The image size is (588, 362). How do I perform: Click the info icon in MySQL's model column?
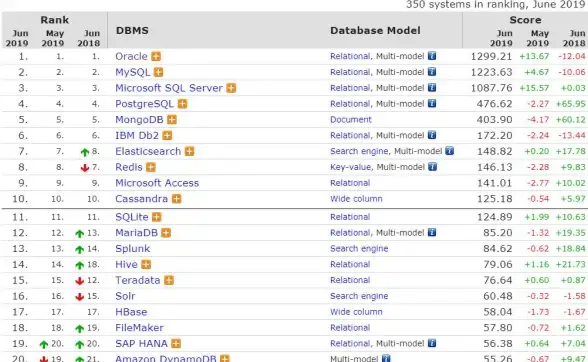[x=432, y=72]
